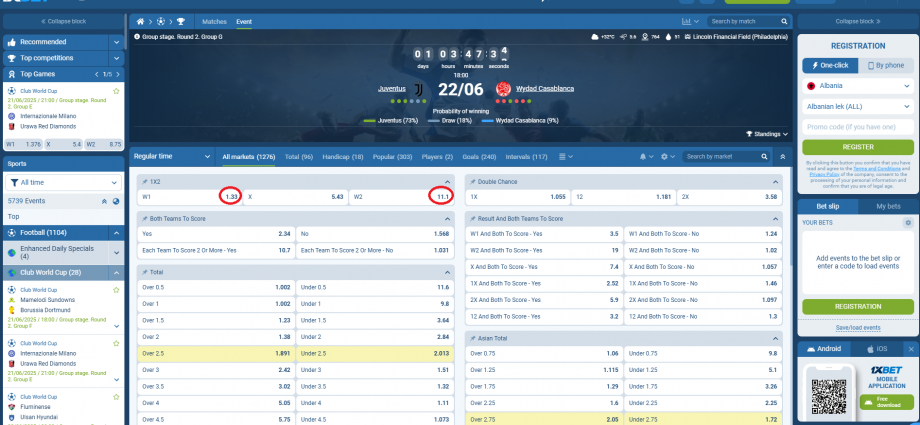Expand the Recommended section
This screenshot has height=425, width=920.
tap(117, 42)
